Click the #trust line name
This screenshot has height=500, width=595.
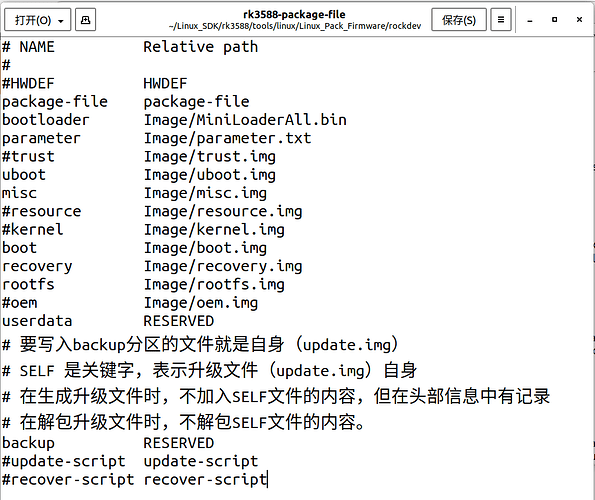(x=28, y=157)
